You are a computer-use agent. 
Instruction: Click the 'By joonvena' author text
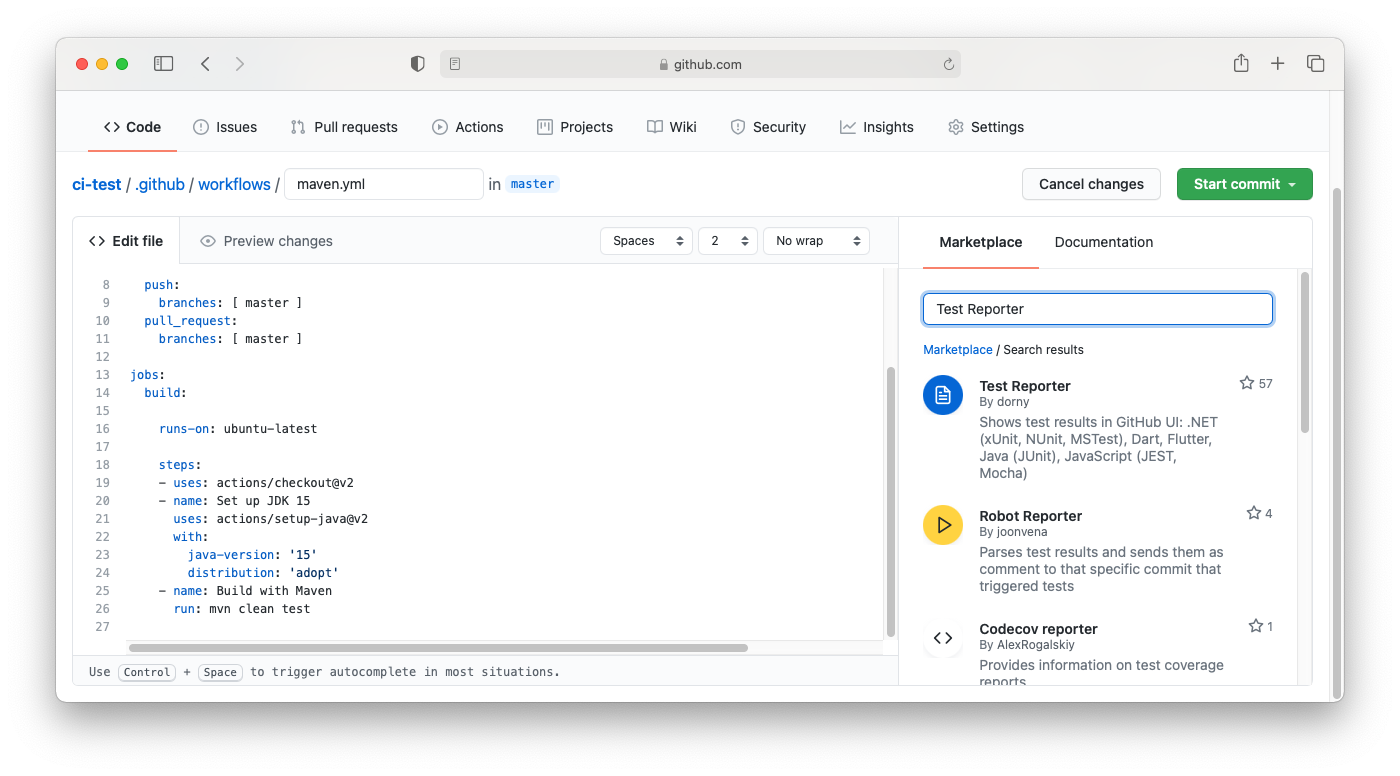coord(1013,532)
